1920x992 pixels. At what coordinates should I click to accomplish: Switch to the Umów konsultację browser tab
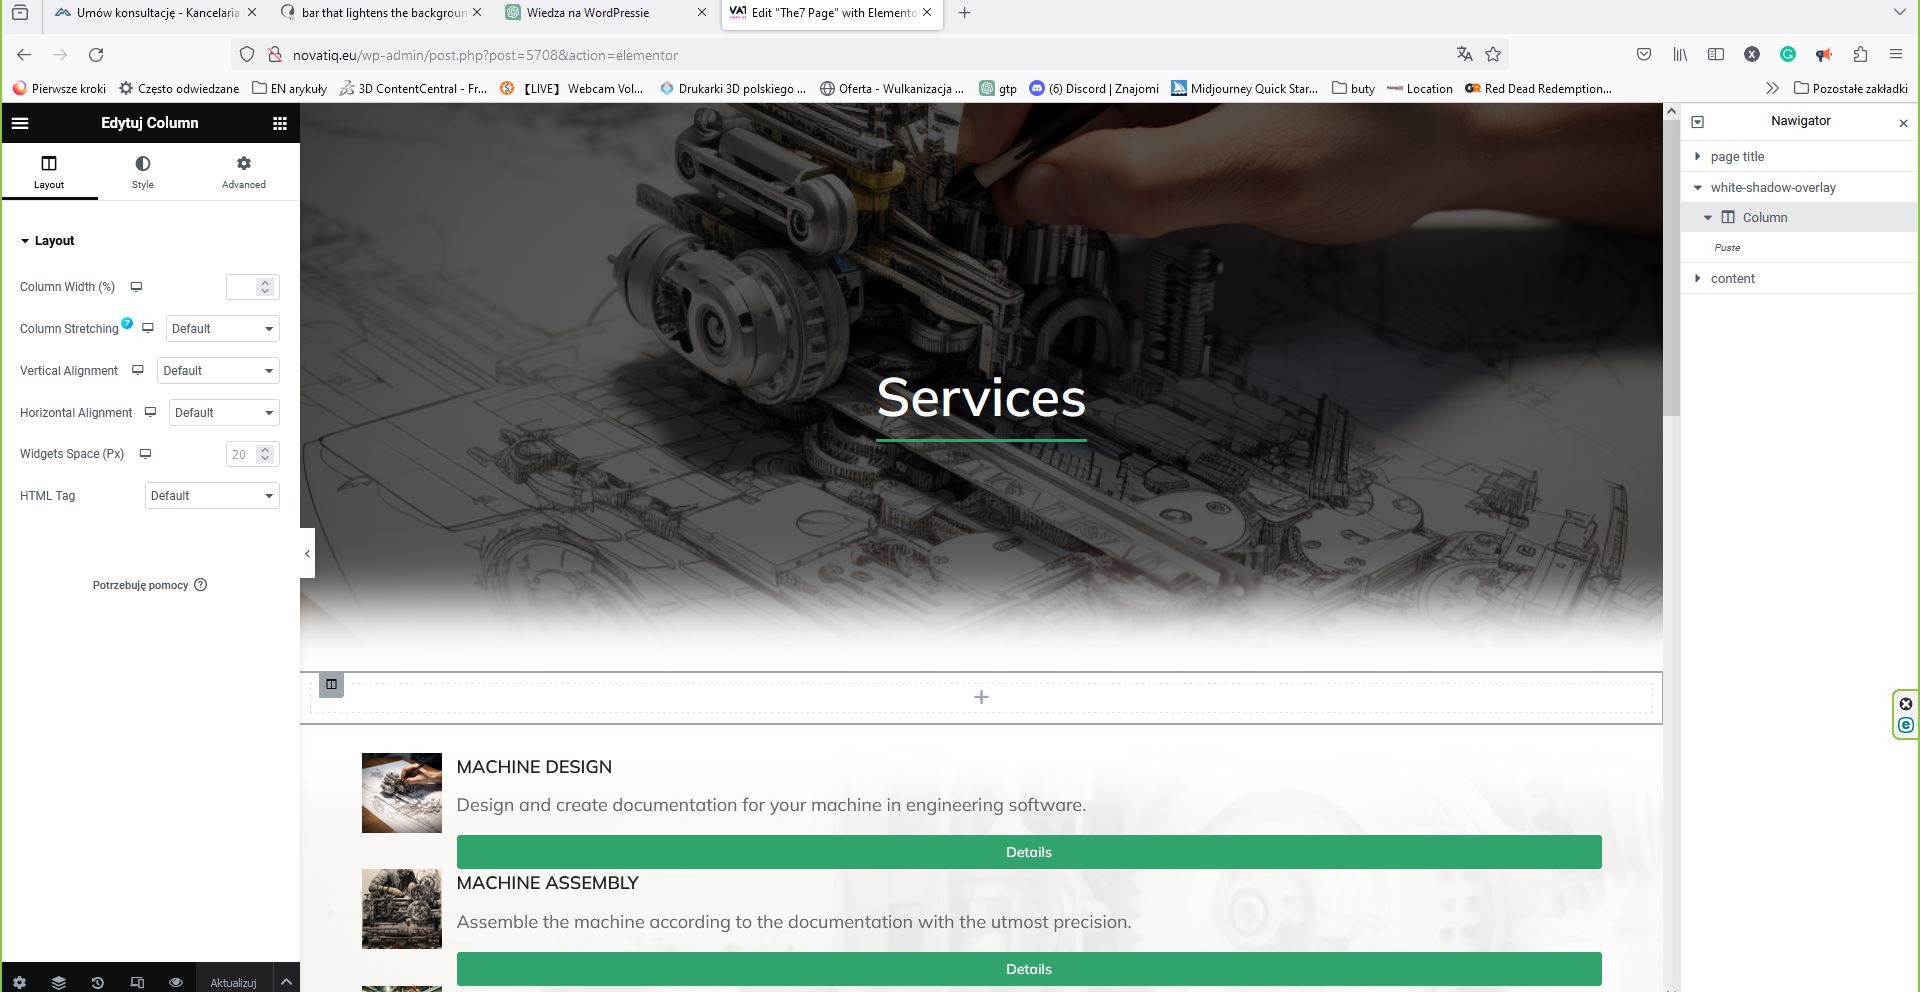pyautogui.click(x=155, y=13)
